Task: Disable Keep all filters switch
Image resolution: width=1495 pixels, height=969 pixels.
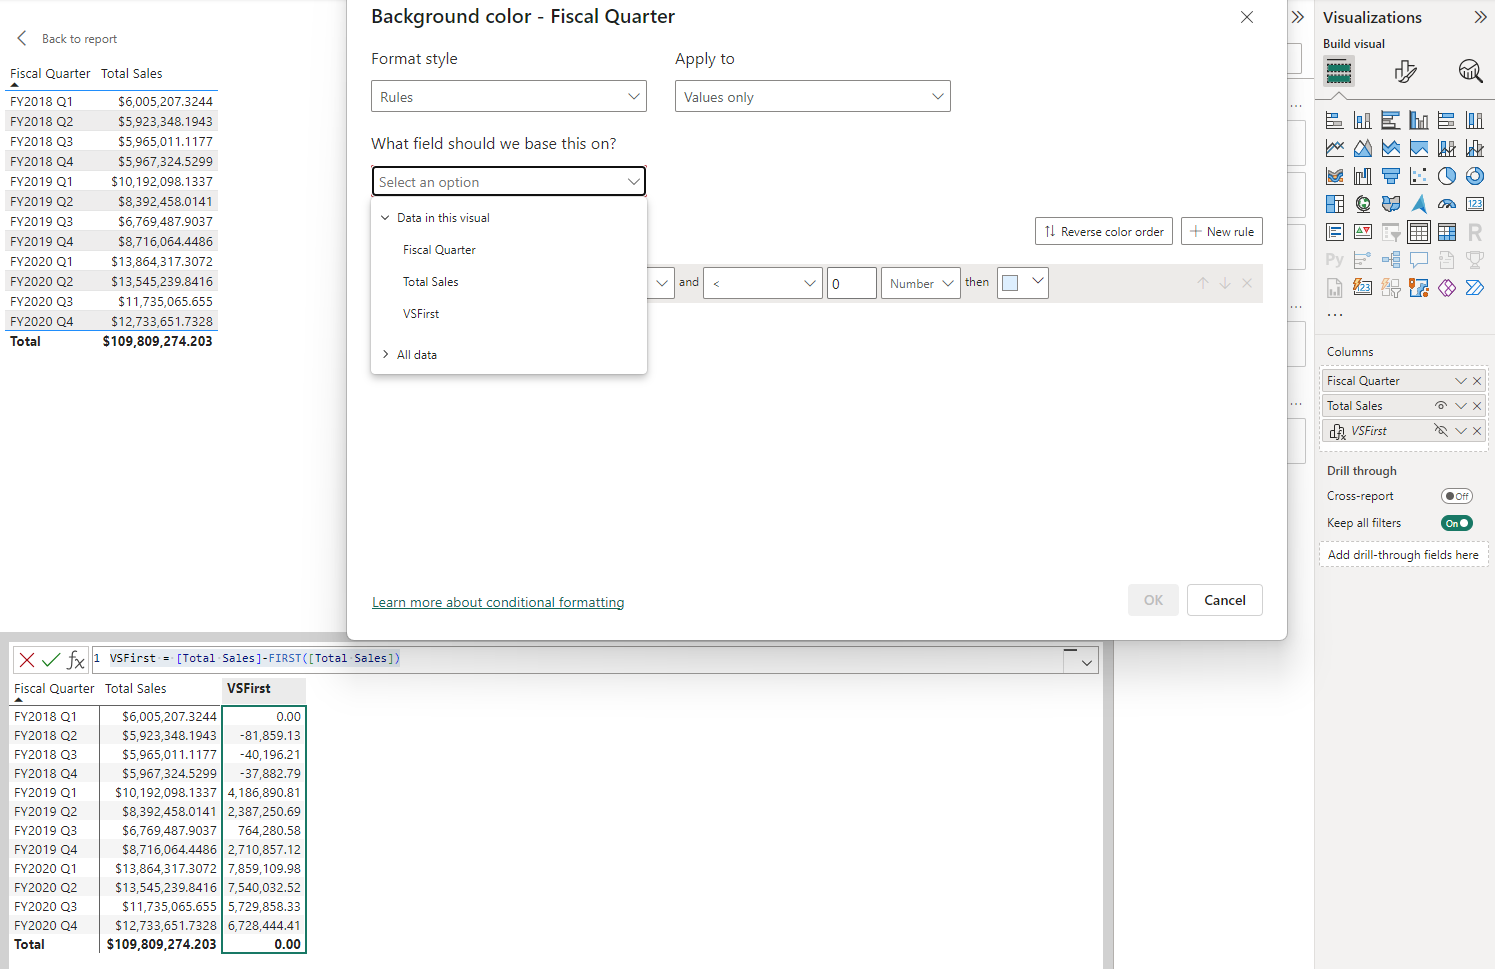Action: (1456, 523)
